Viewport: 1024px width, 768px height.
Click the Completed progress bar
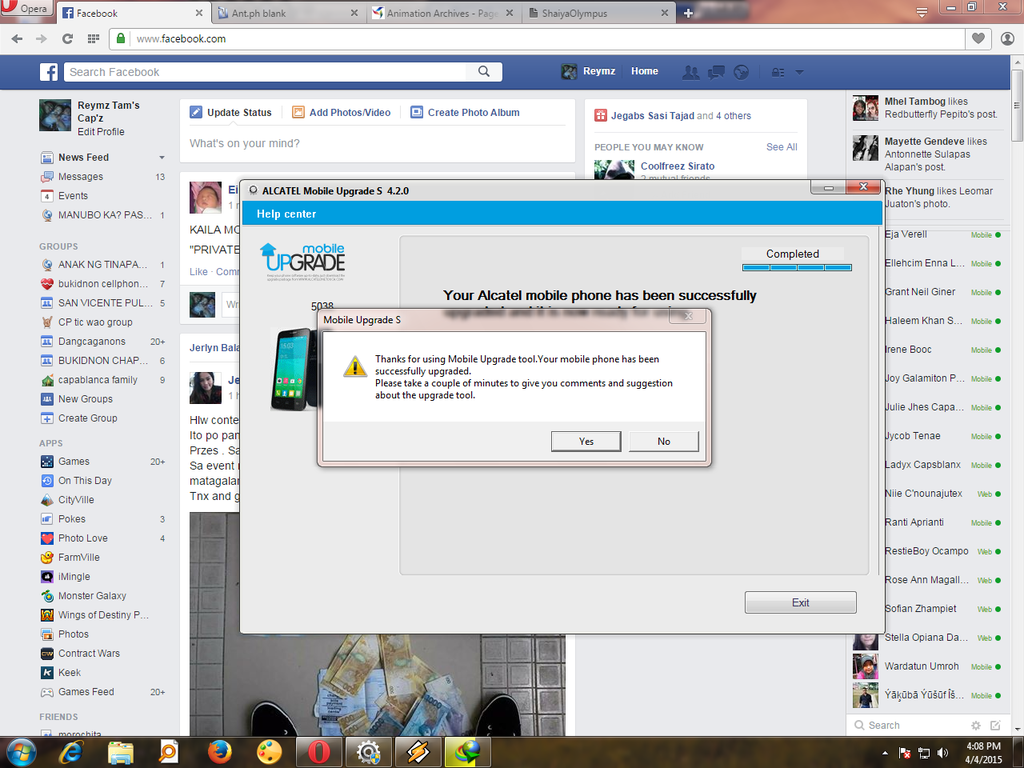click(x=796, y=267)
